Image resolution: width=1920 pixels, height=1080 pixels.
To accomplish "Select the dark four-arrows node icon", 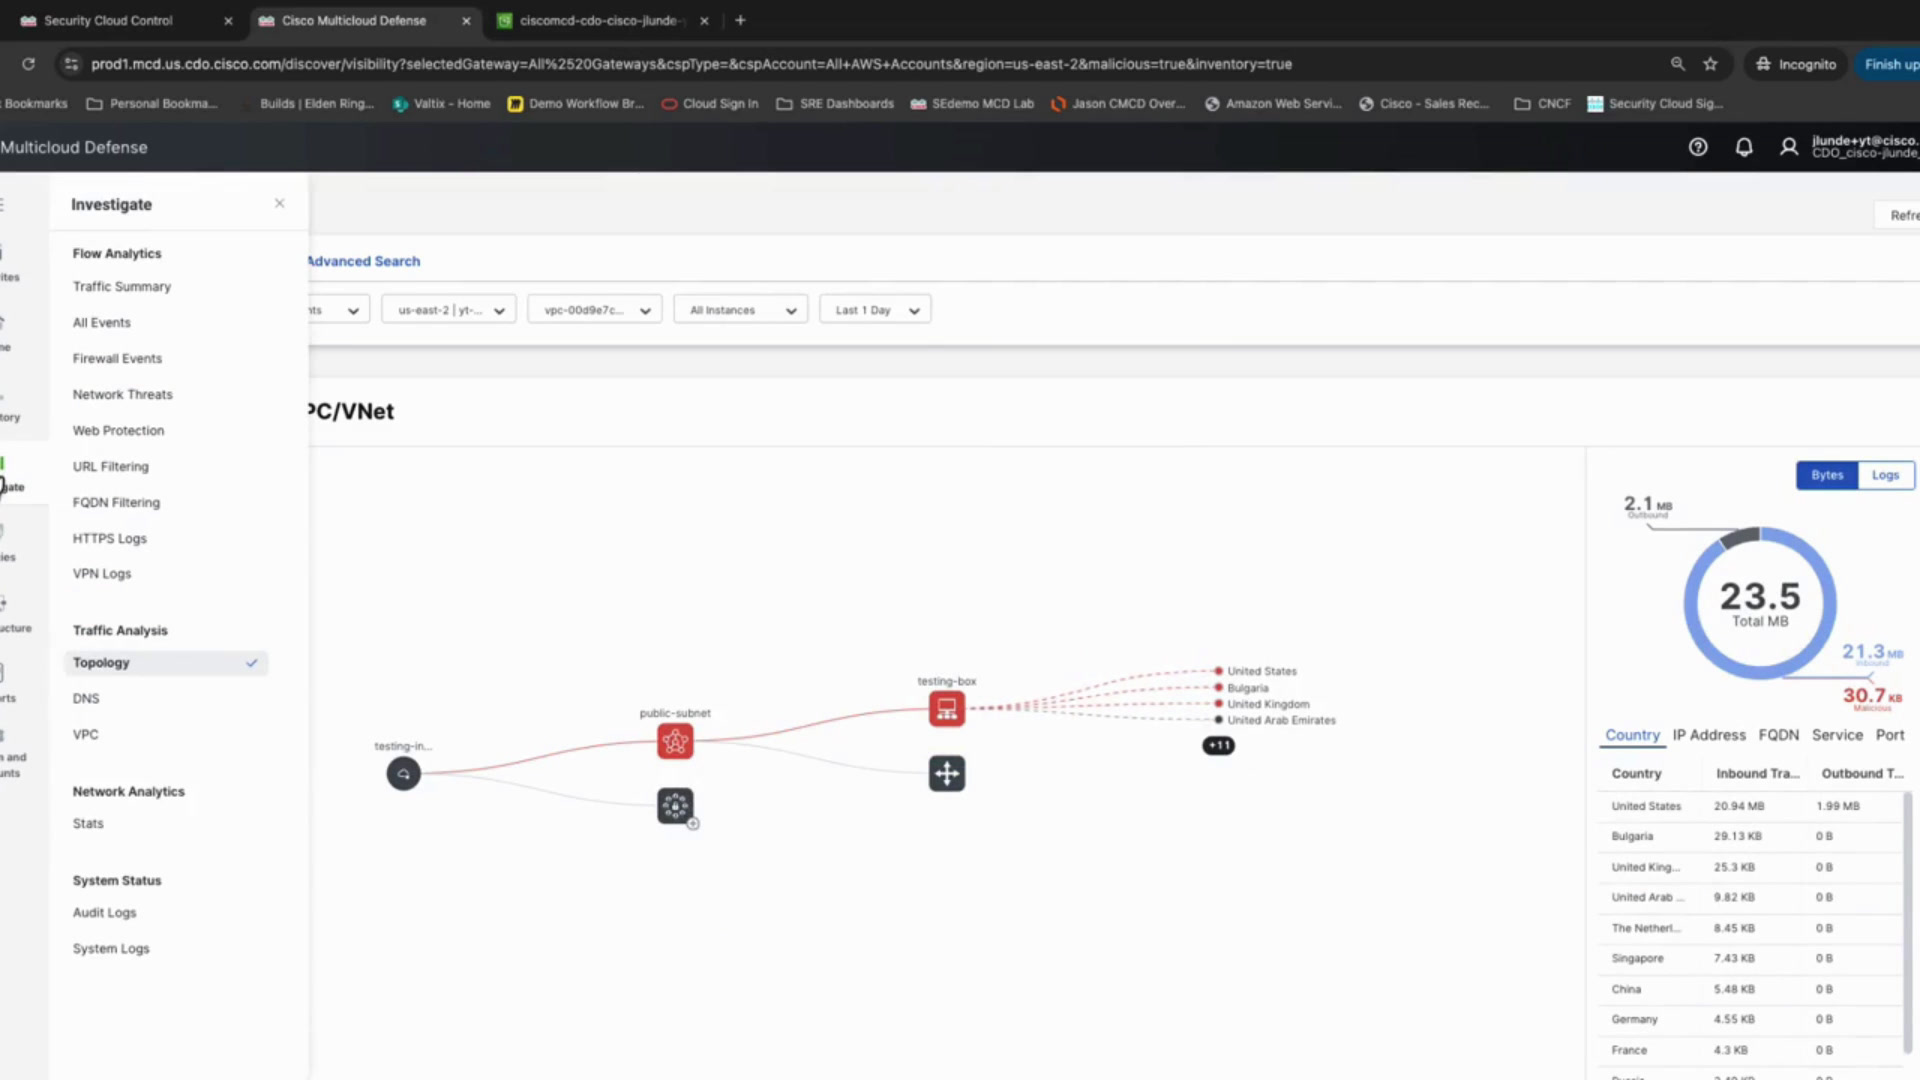I will click(x=947, y=773).
